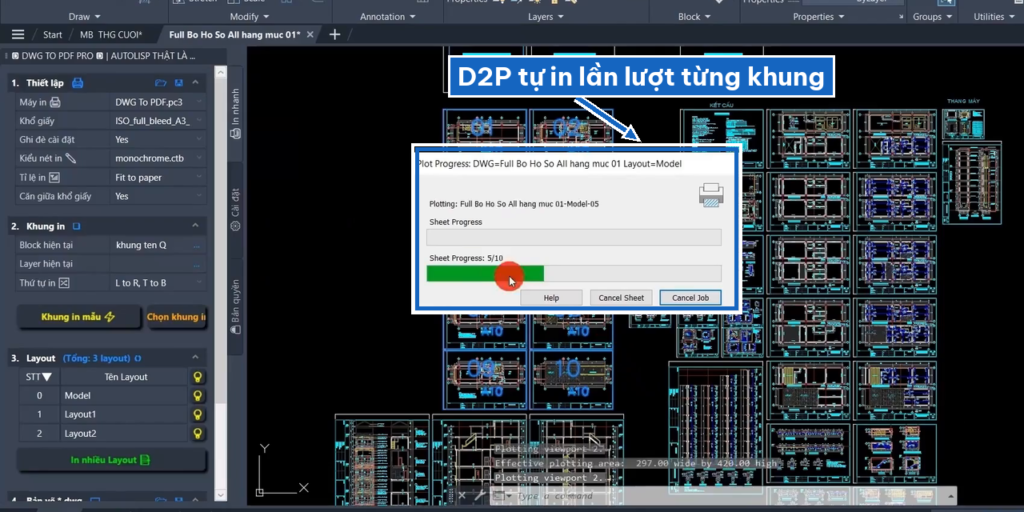This screenshot has height=512, width=1024.
Task: Switch to the Start tab
Action: [52, 35]
